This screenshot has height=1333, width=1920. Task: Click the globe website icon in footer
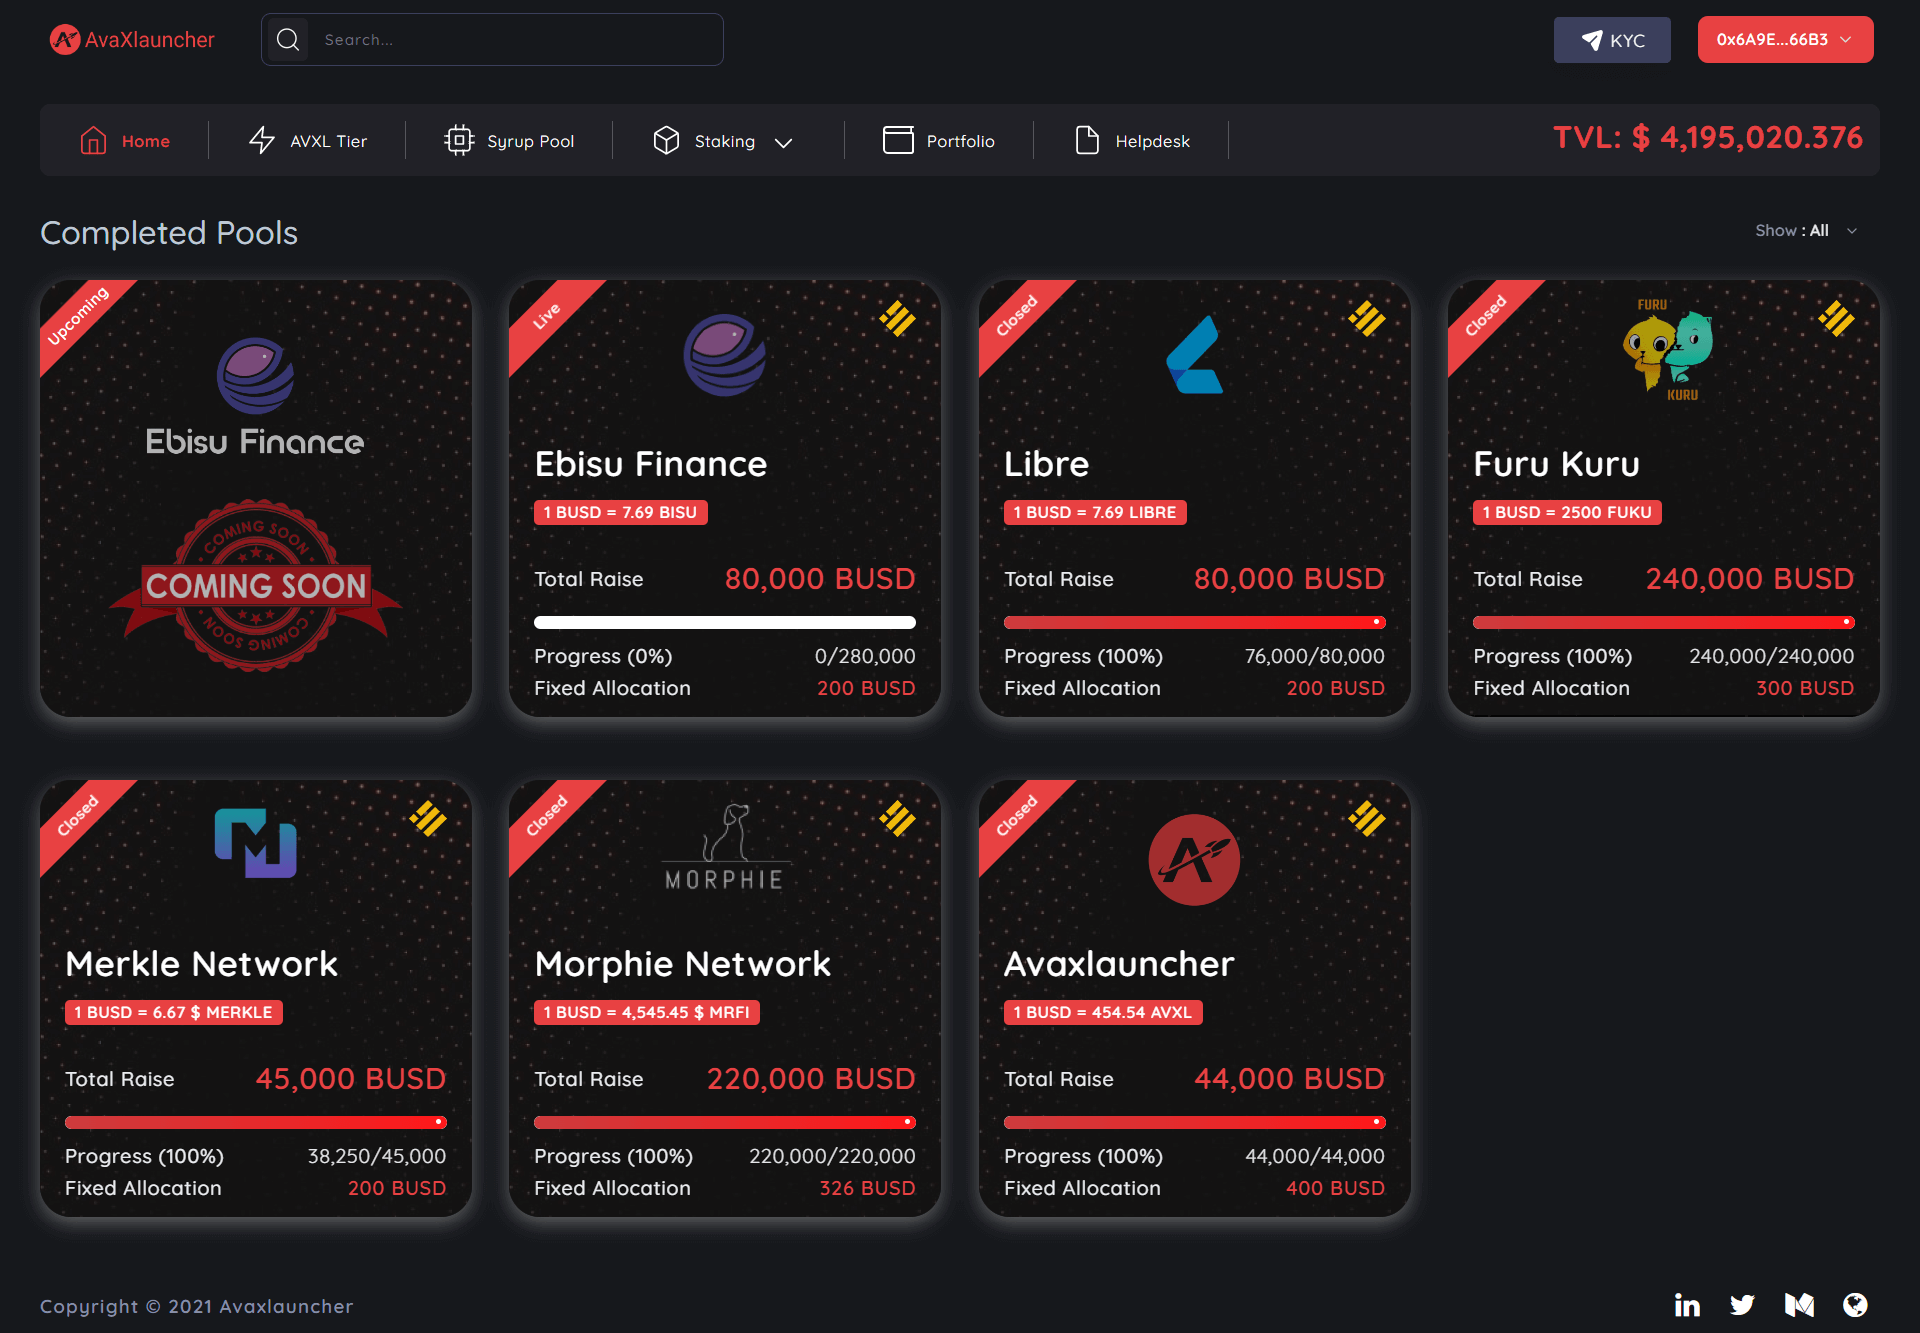1855,1305
